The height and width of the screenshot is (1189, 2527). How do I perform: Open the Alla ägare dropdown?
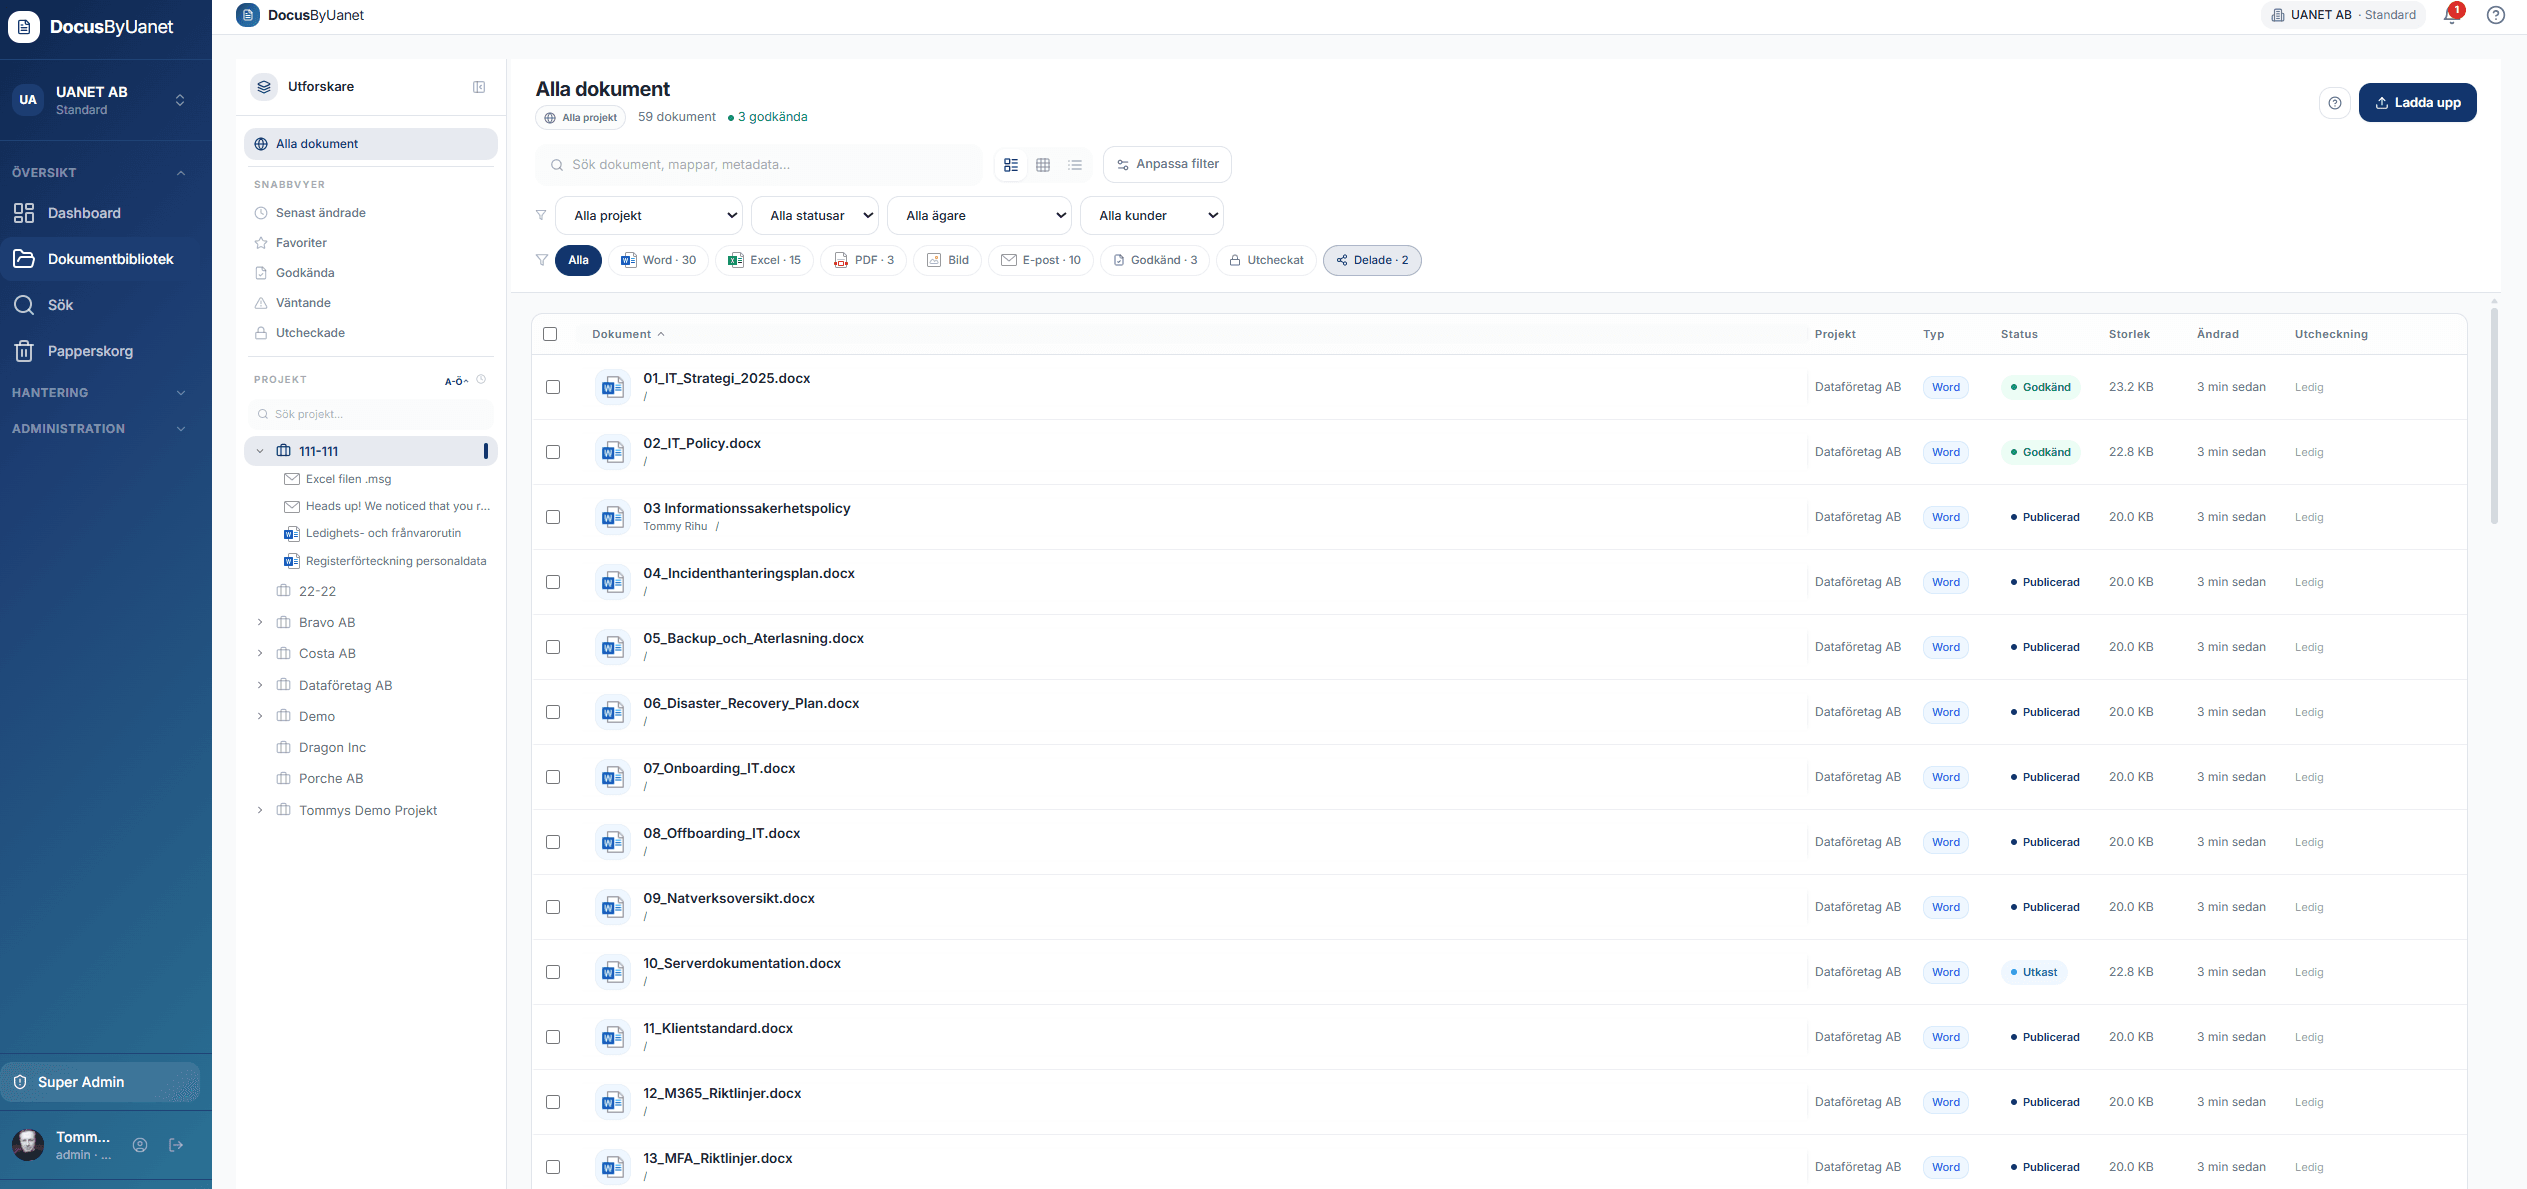(979, 216)
